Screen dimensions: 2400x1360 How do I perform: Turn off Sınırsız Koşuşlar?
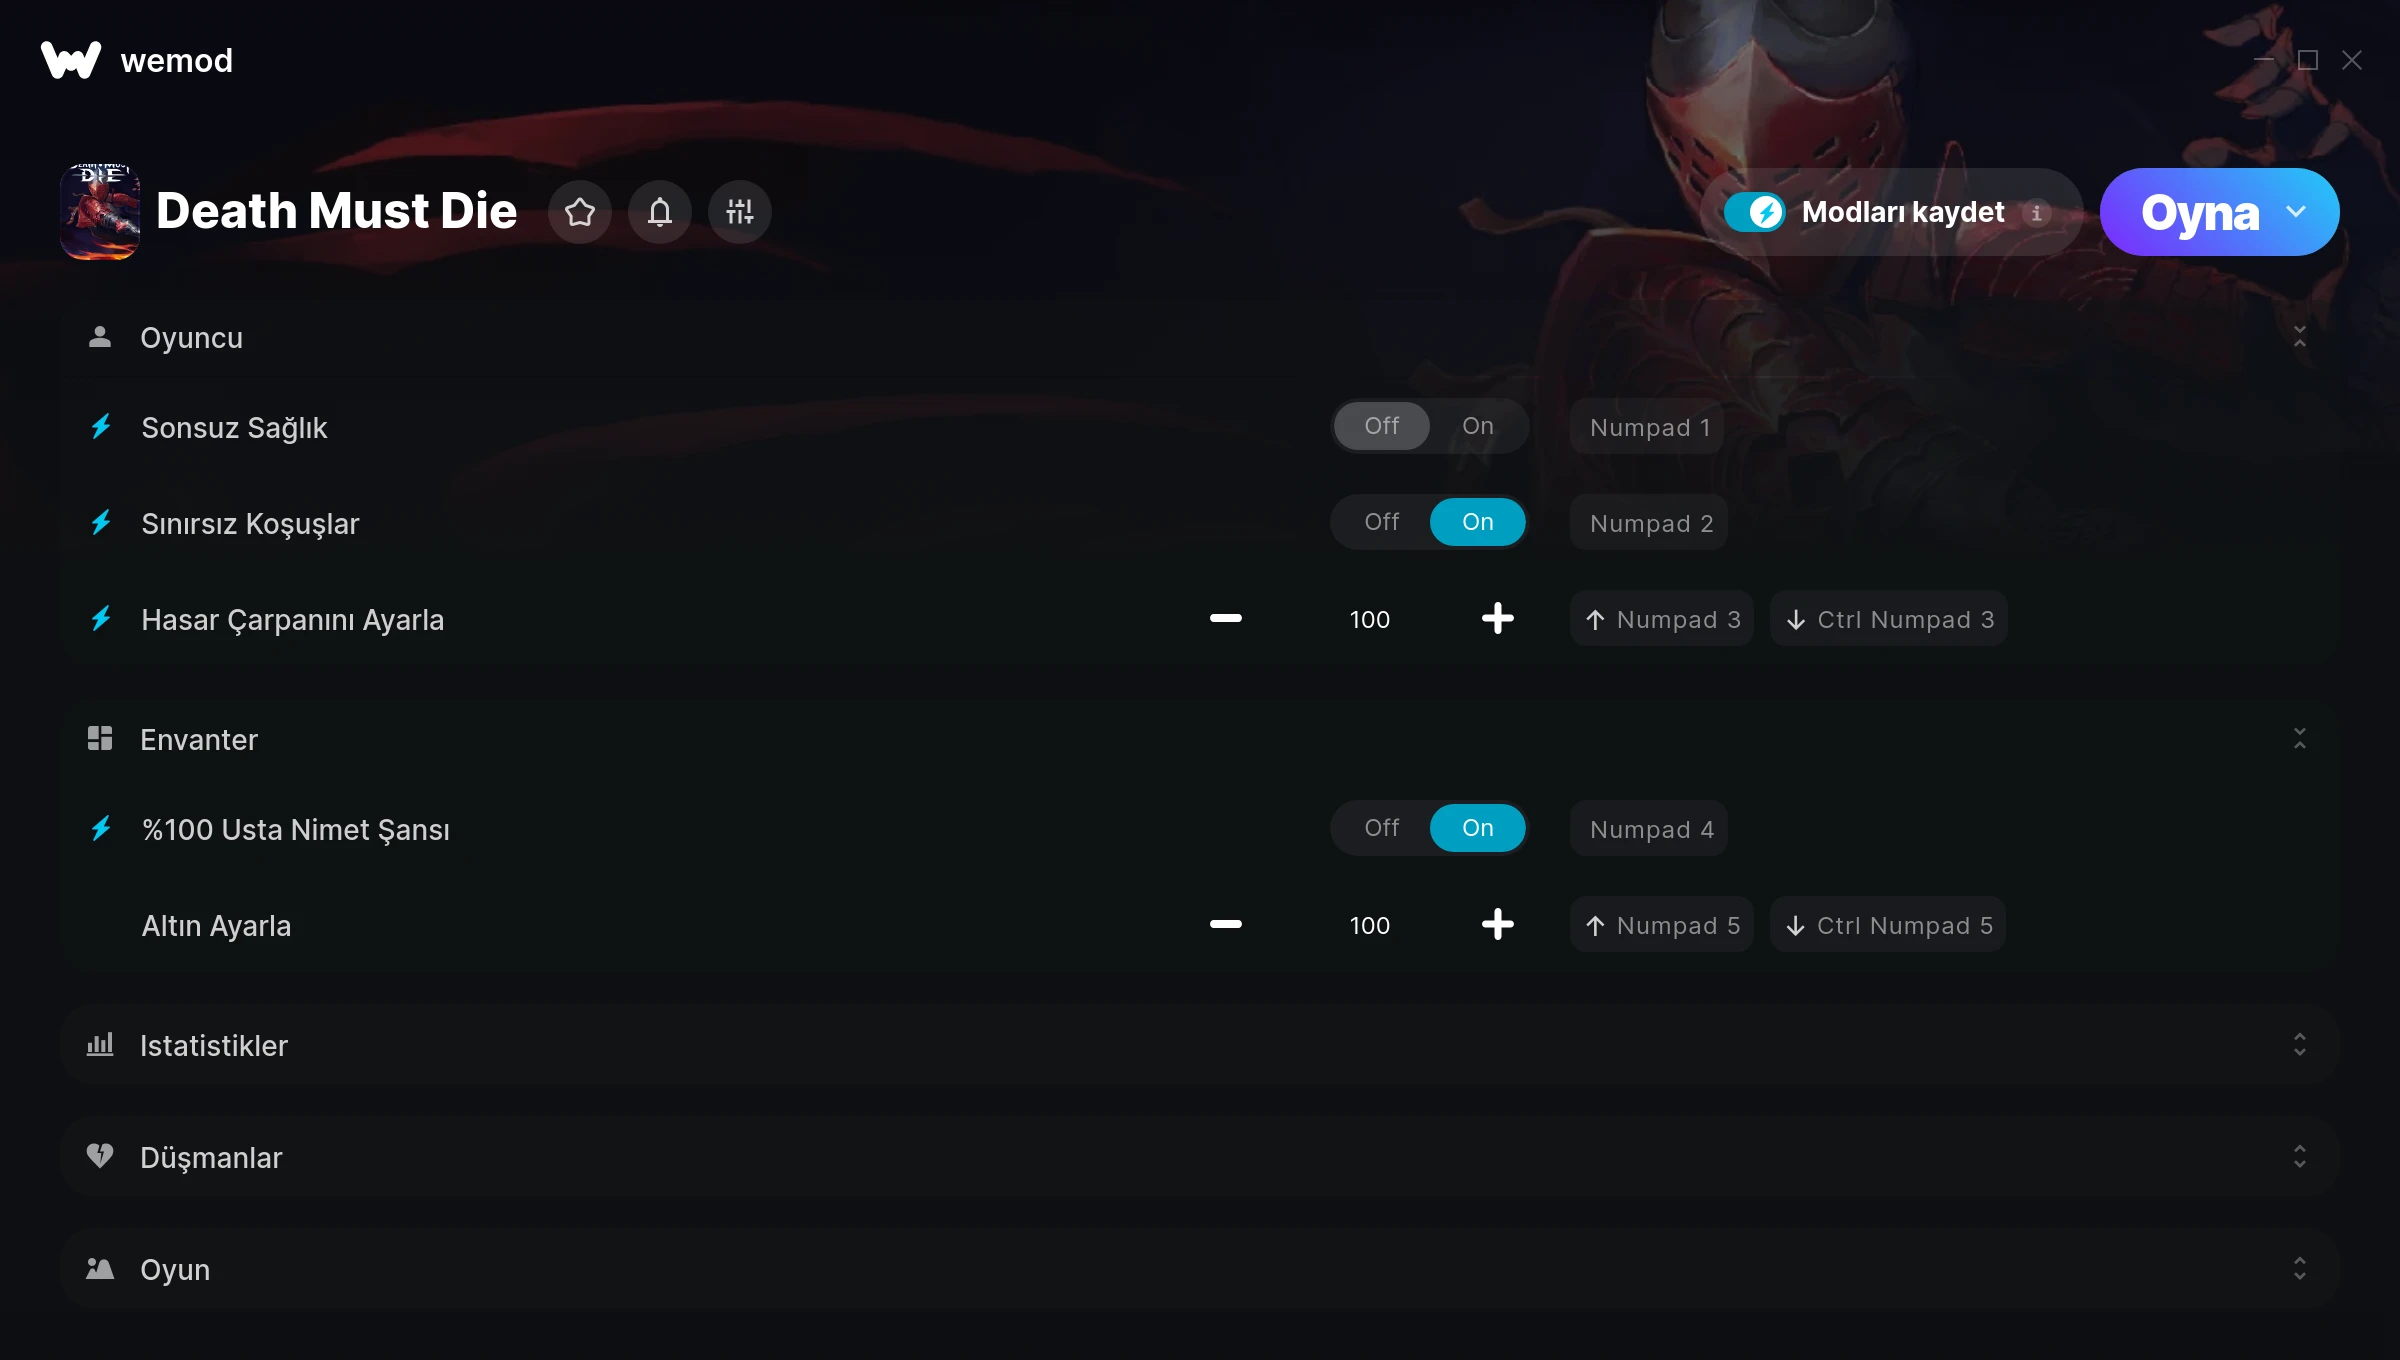(1382, 522)
